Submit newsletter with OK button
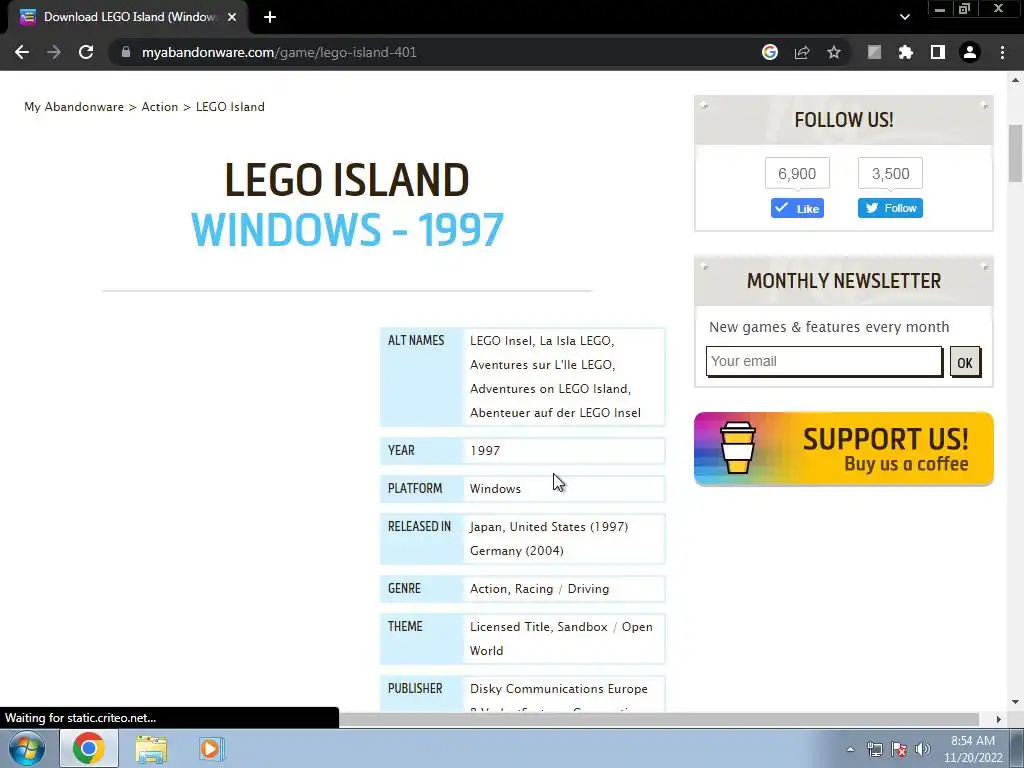 pyautogui.click(x=965, y=362)
